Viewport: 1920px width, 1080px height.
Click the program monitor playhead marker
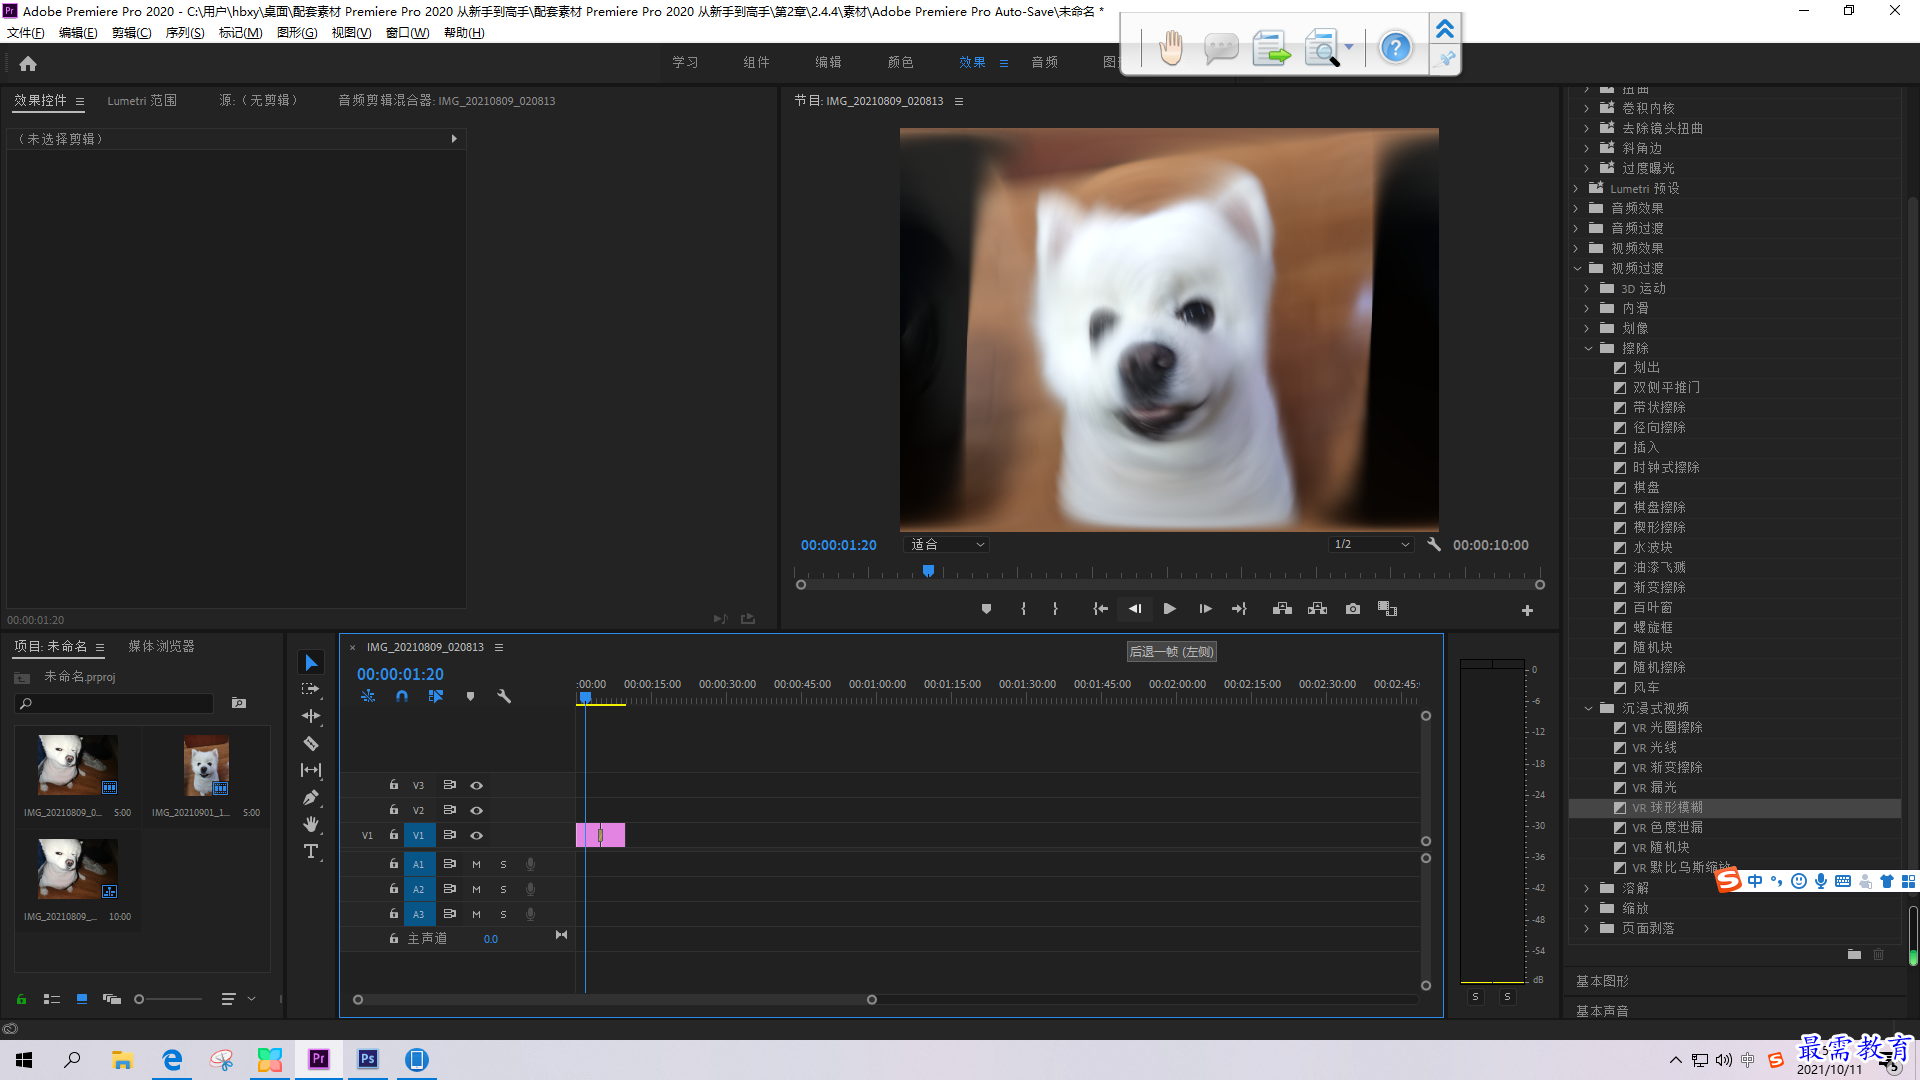point(928,571)
